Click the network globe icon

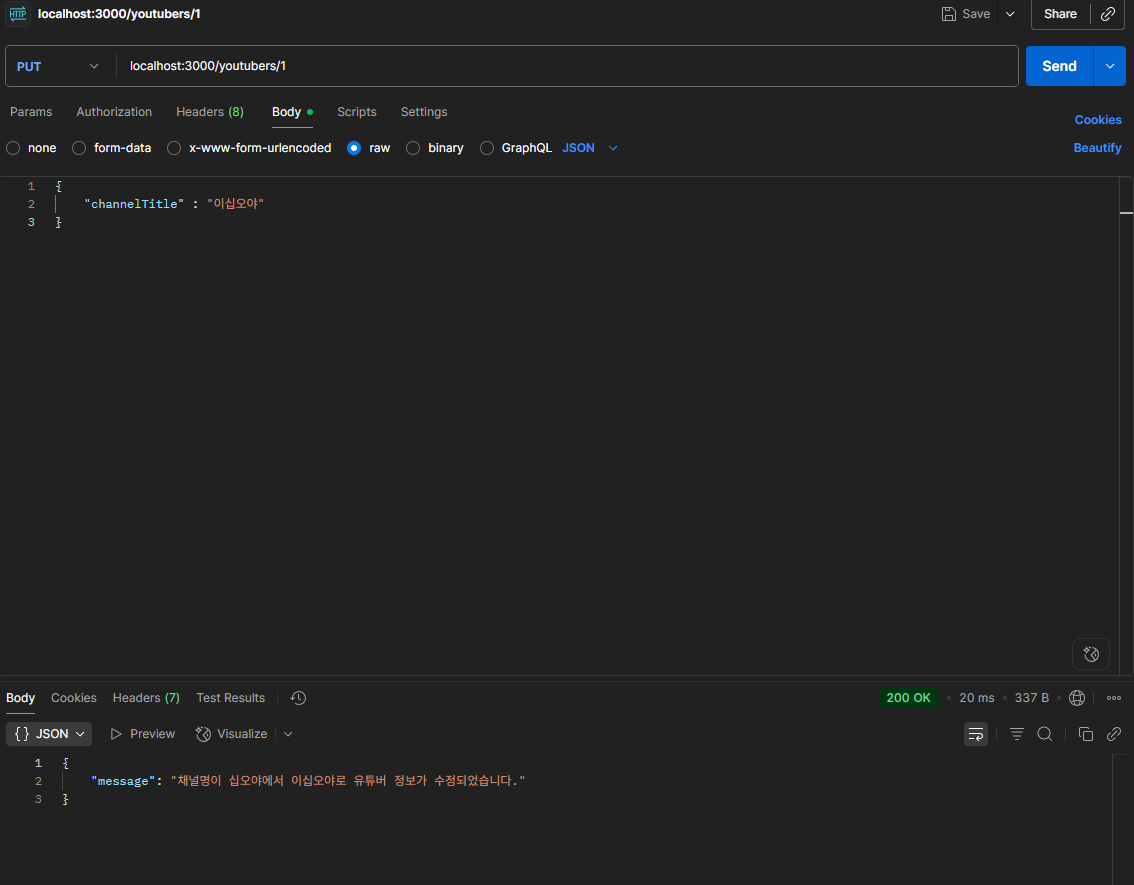click(1077, 698)
